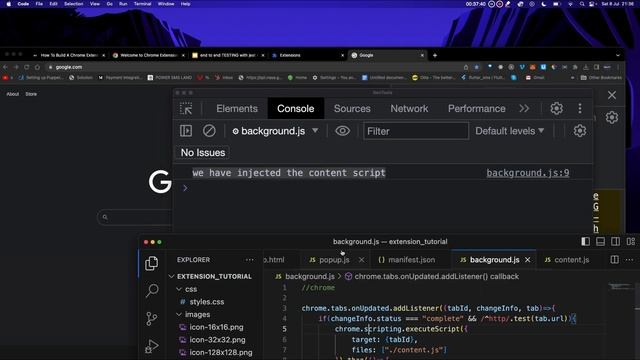Click the VS Code minimap code overview

(620, 287)
